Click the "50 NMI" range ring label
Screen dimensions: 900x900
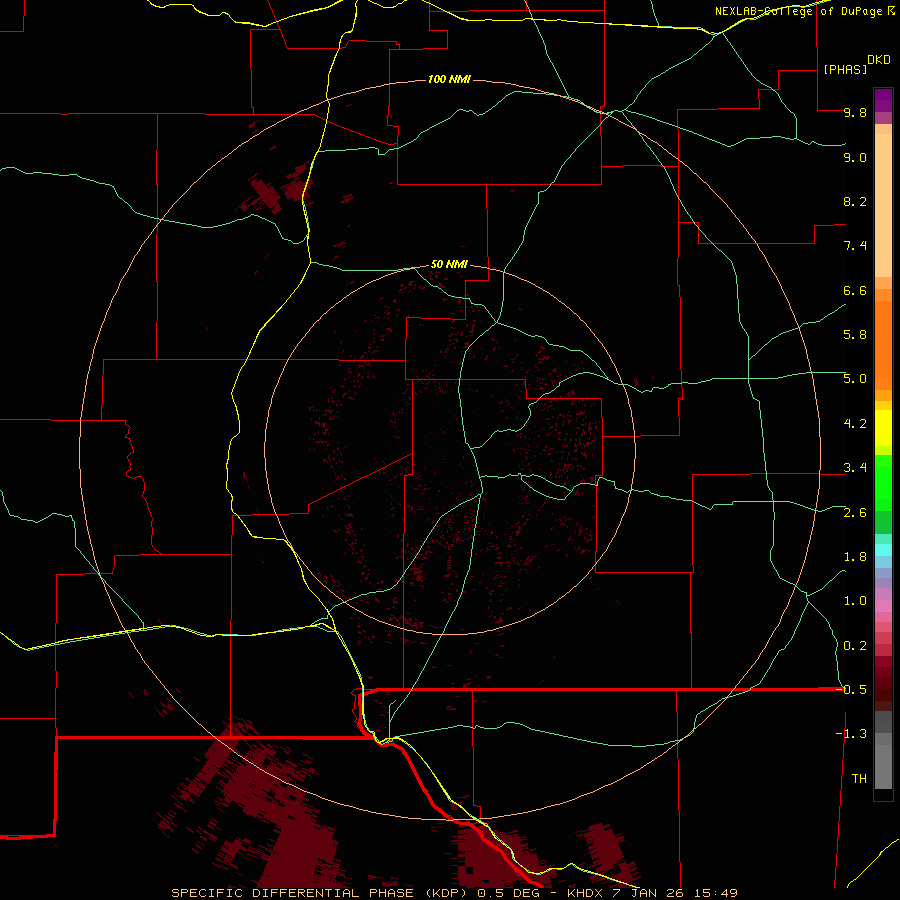coord(449,264)
